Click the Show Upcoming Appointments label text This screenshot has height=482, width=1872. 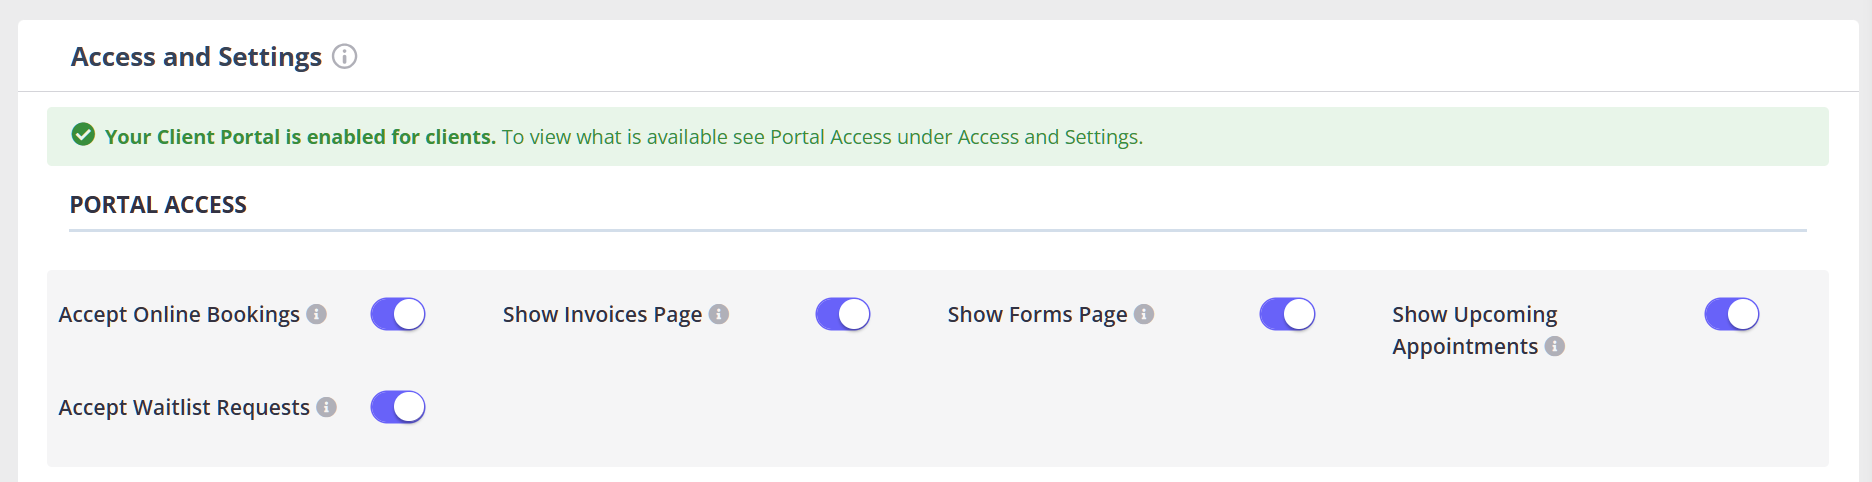1474,330
